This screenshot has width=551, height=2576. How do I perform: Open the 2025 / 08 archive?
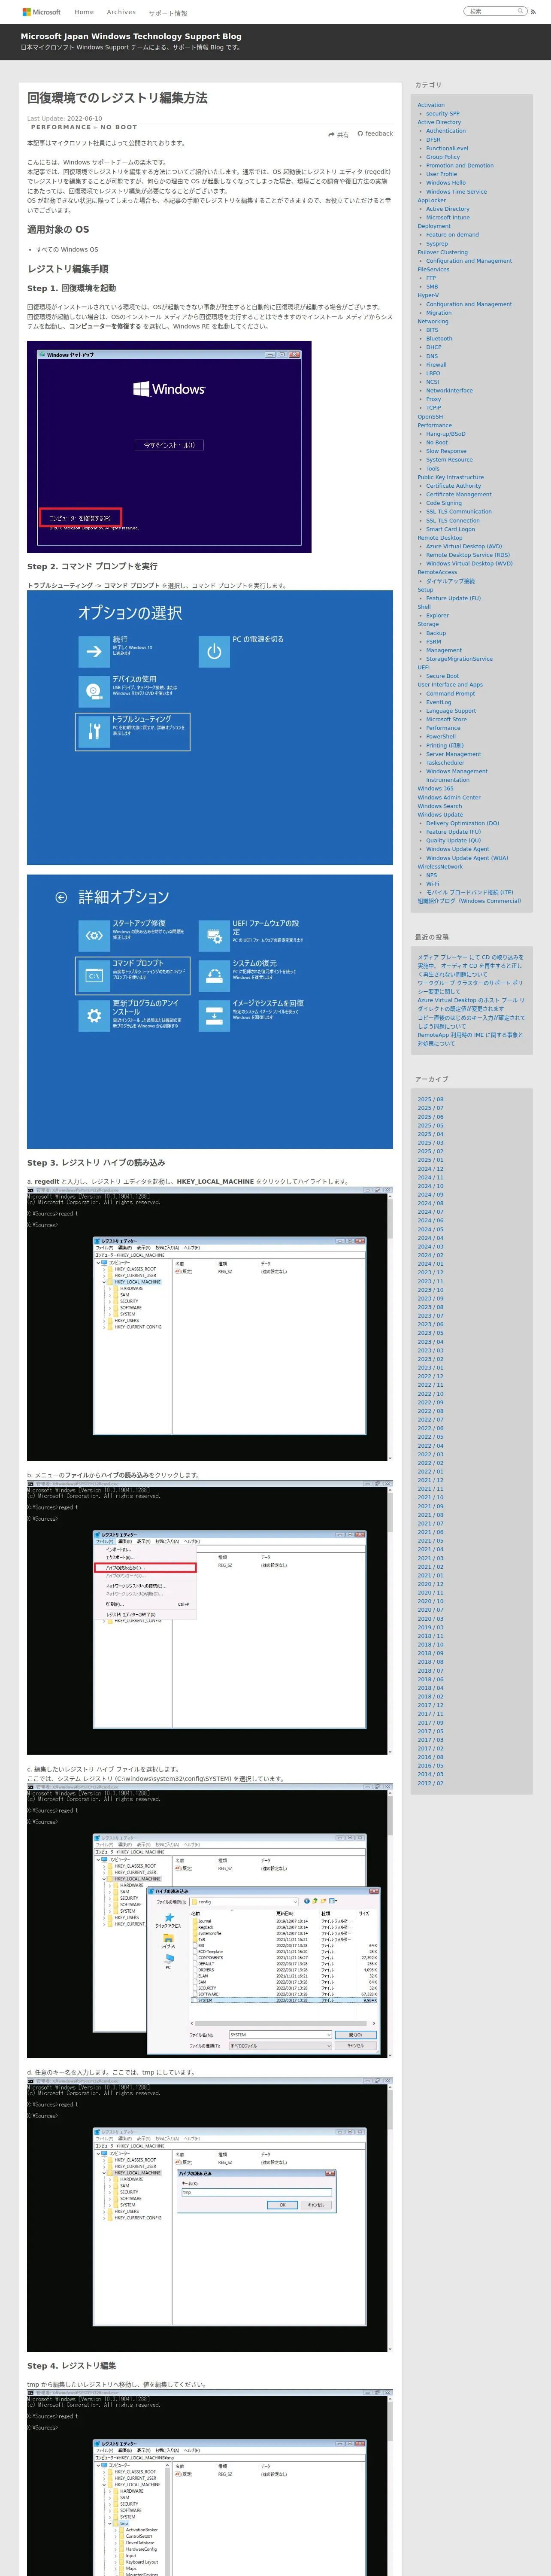click(430, 1099)
